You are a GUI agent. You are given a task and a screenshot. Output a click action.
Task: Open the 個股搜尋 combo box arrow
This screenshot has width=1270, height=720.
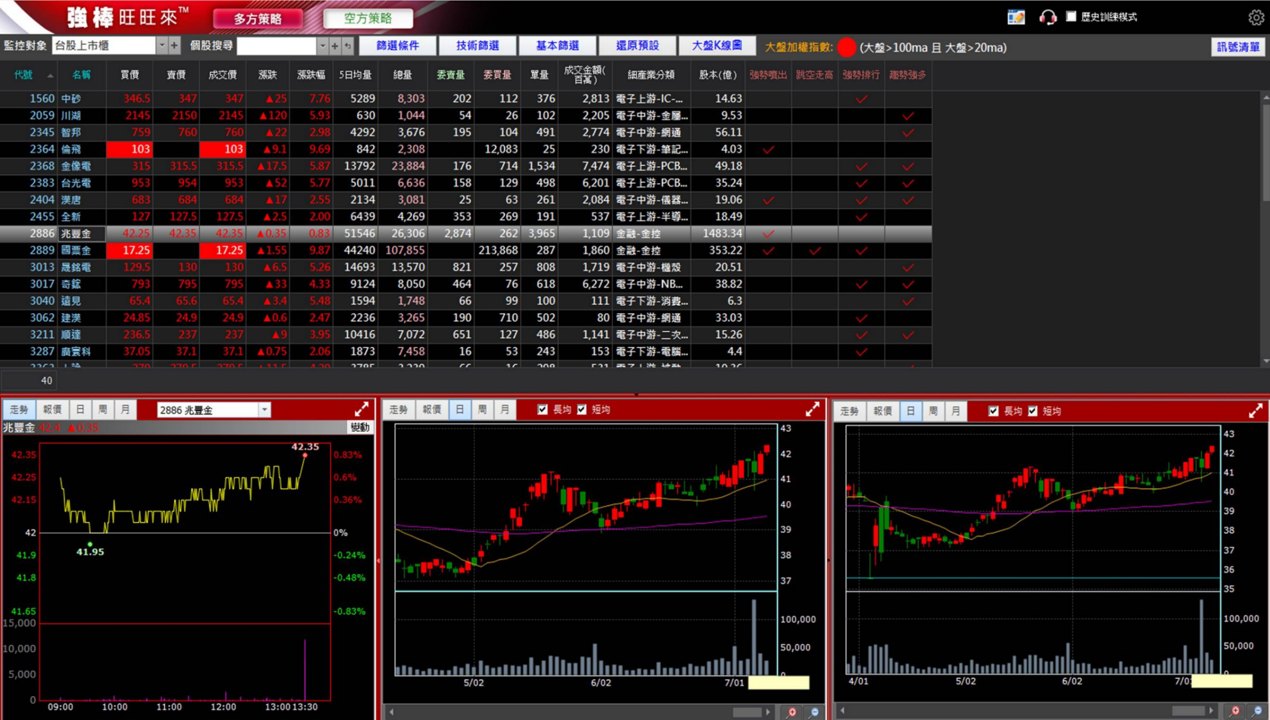click(x=322, y=46)
